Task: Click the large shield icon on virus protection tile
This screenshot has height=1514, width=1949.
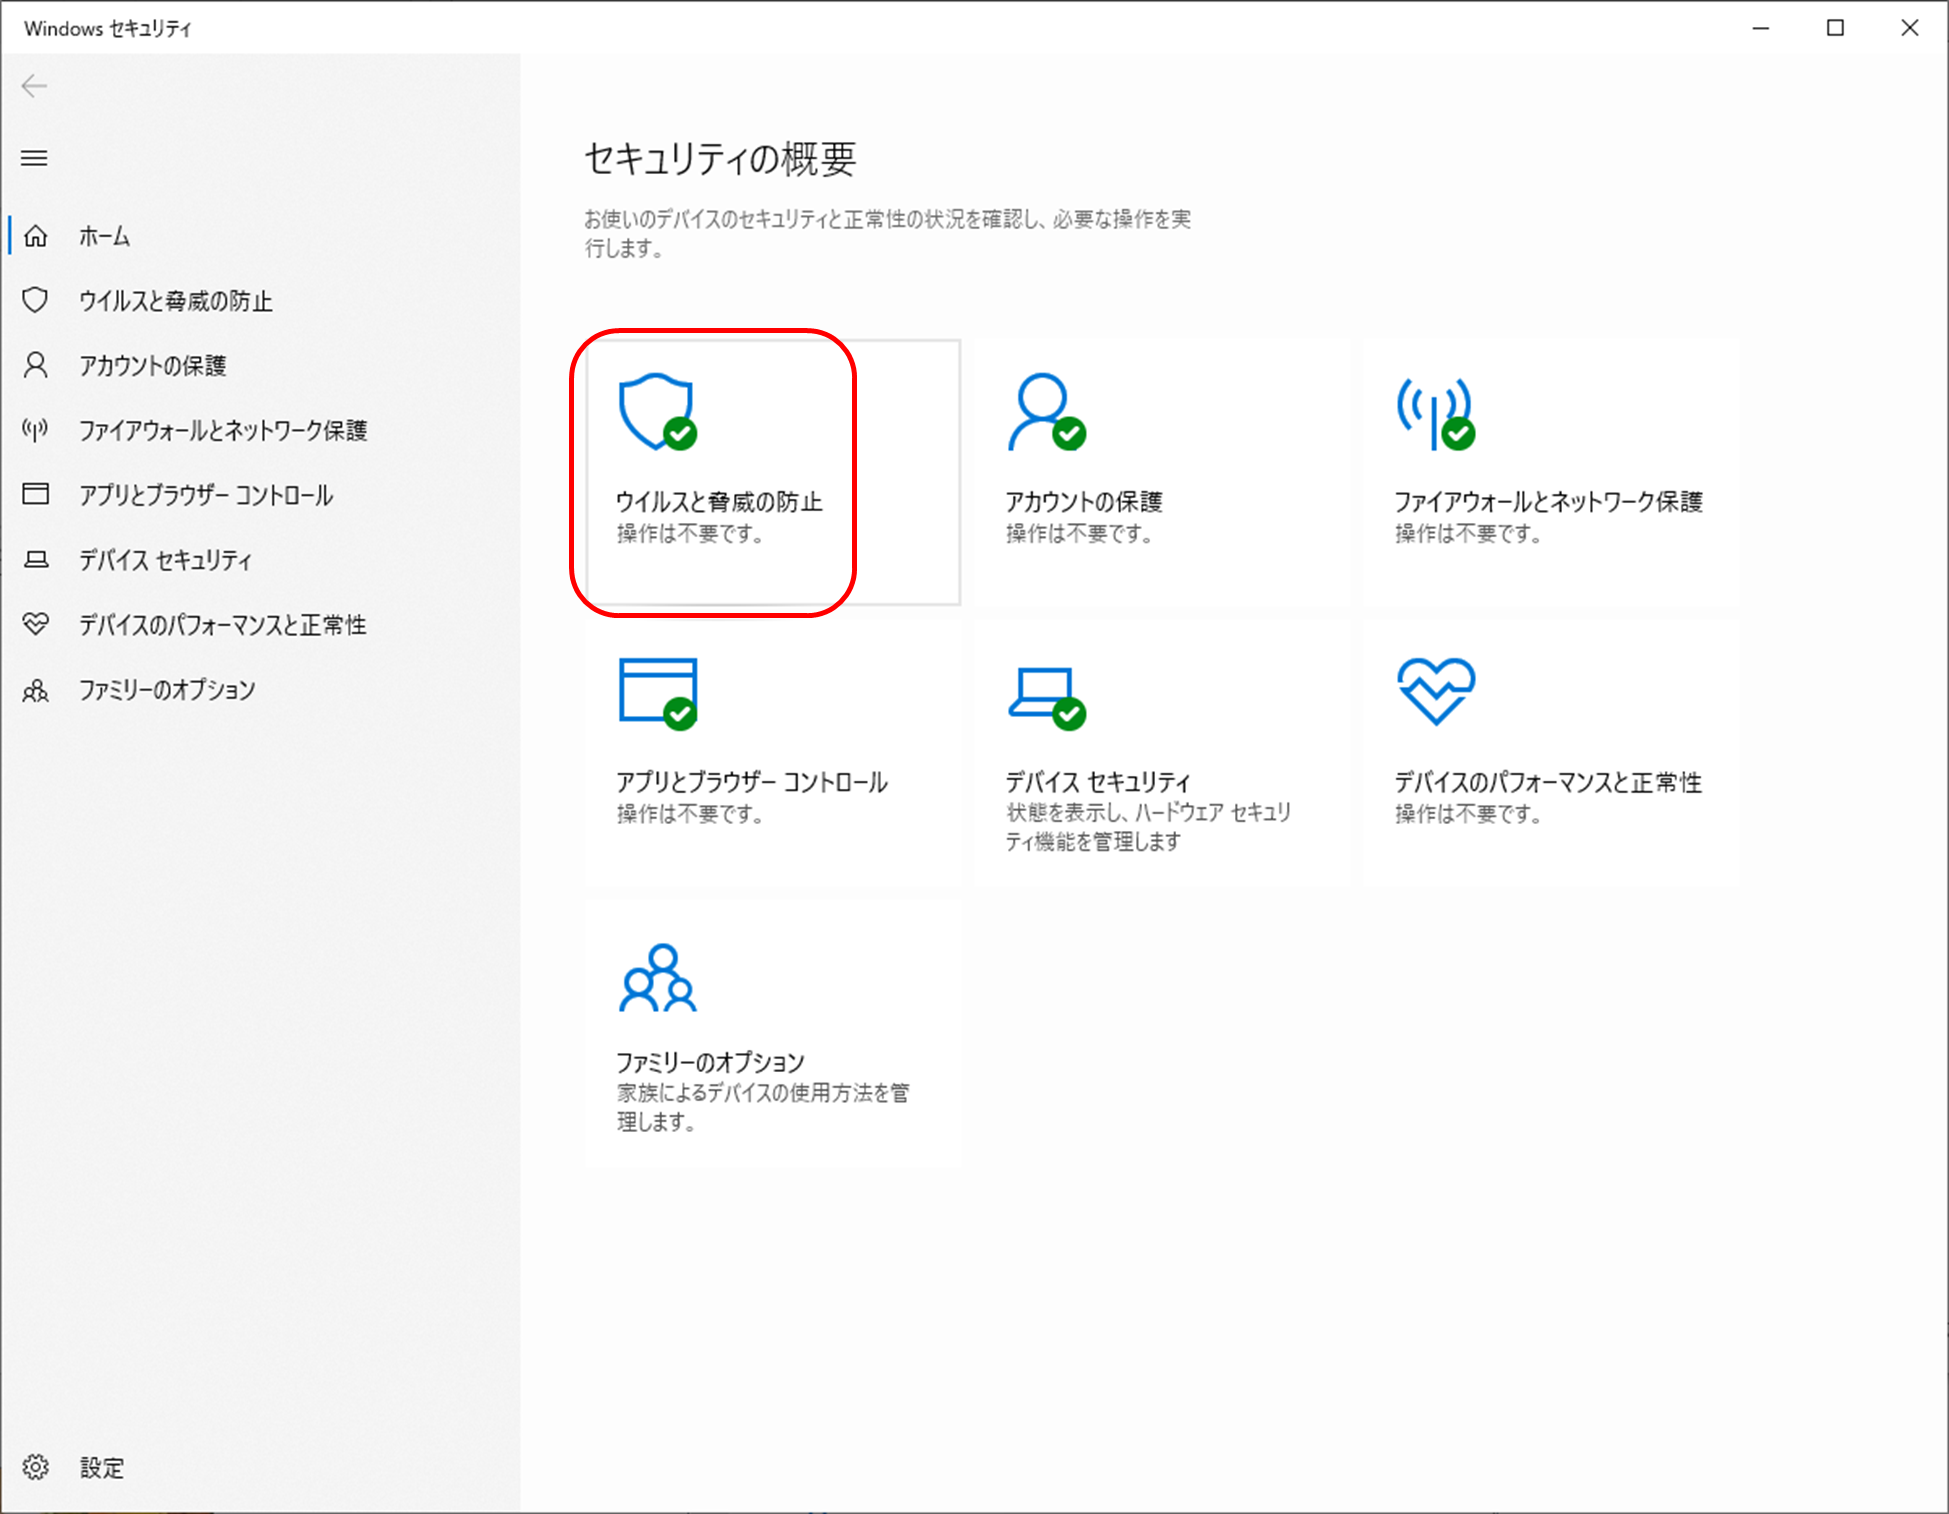Action: pos(655,411)
